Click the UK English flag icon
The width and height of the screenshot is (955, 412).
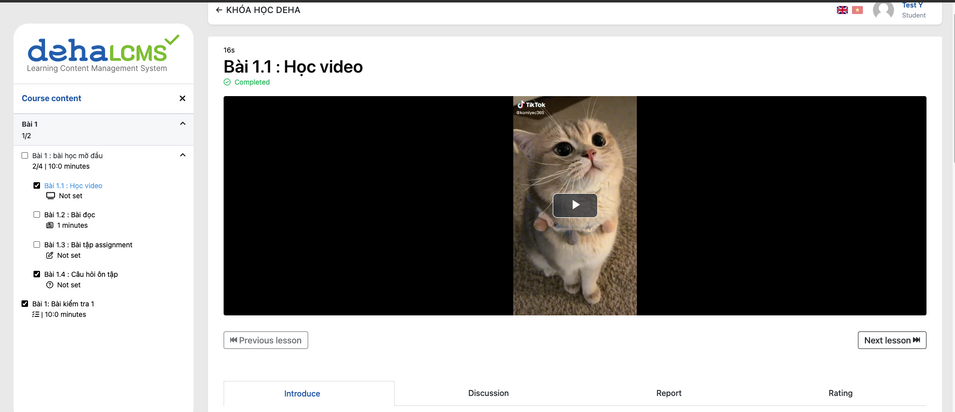pyautogui.click(x=842, y=10)
